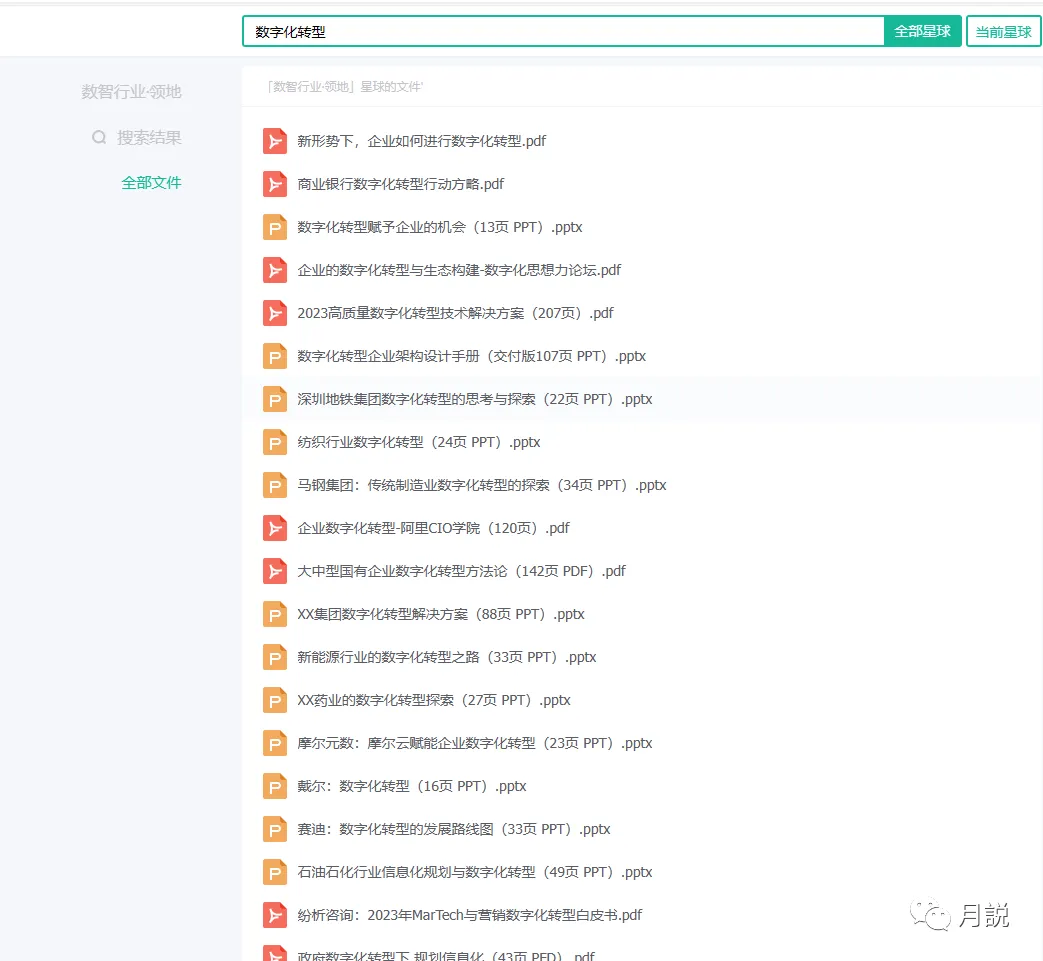Click the search magnifier icon beside 搜索结果
The height and width of the screenshot is (961, 1043).
[99, 138]
